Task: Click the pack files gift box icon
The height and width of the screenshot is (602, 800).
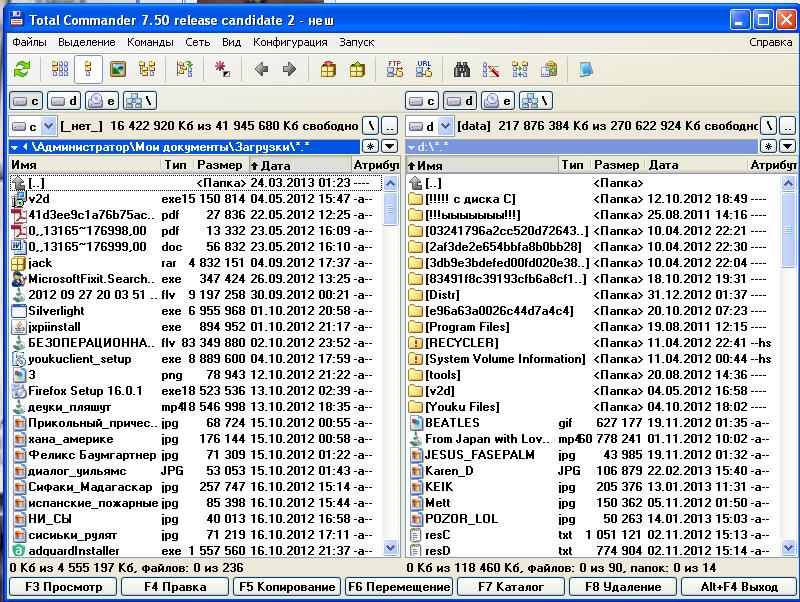Action: pos(327,69)
